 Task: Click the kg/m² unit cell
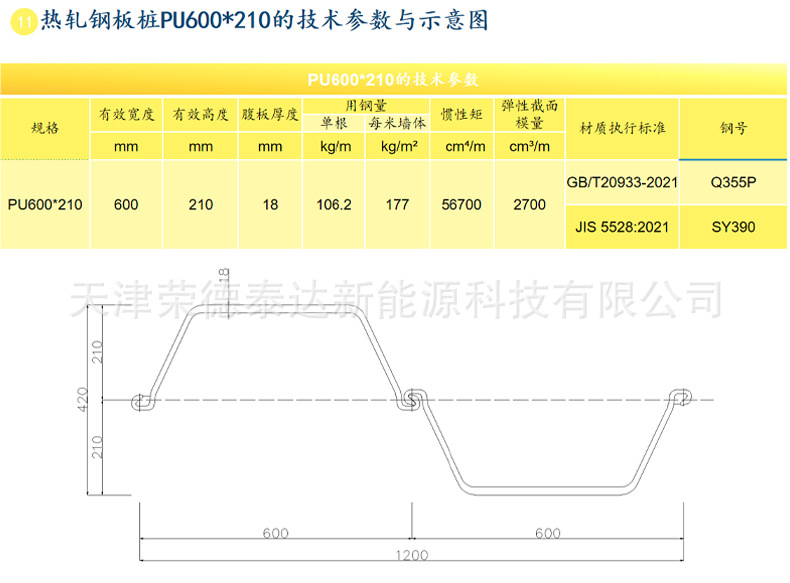399,147
